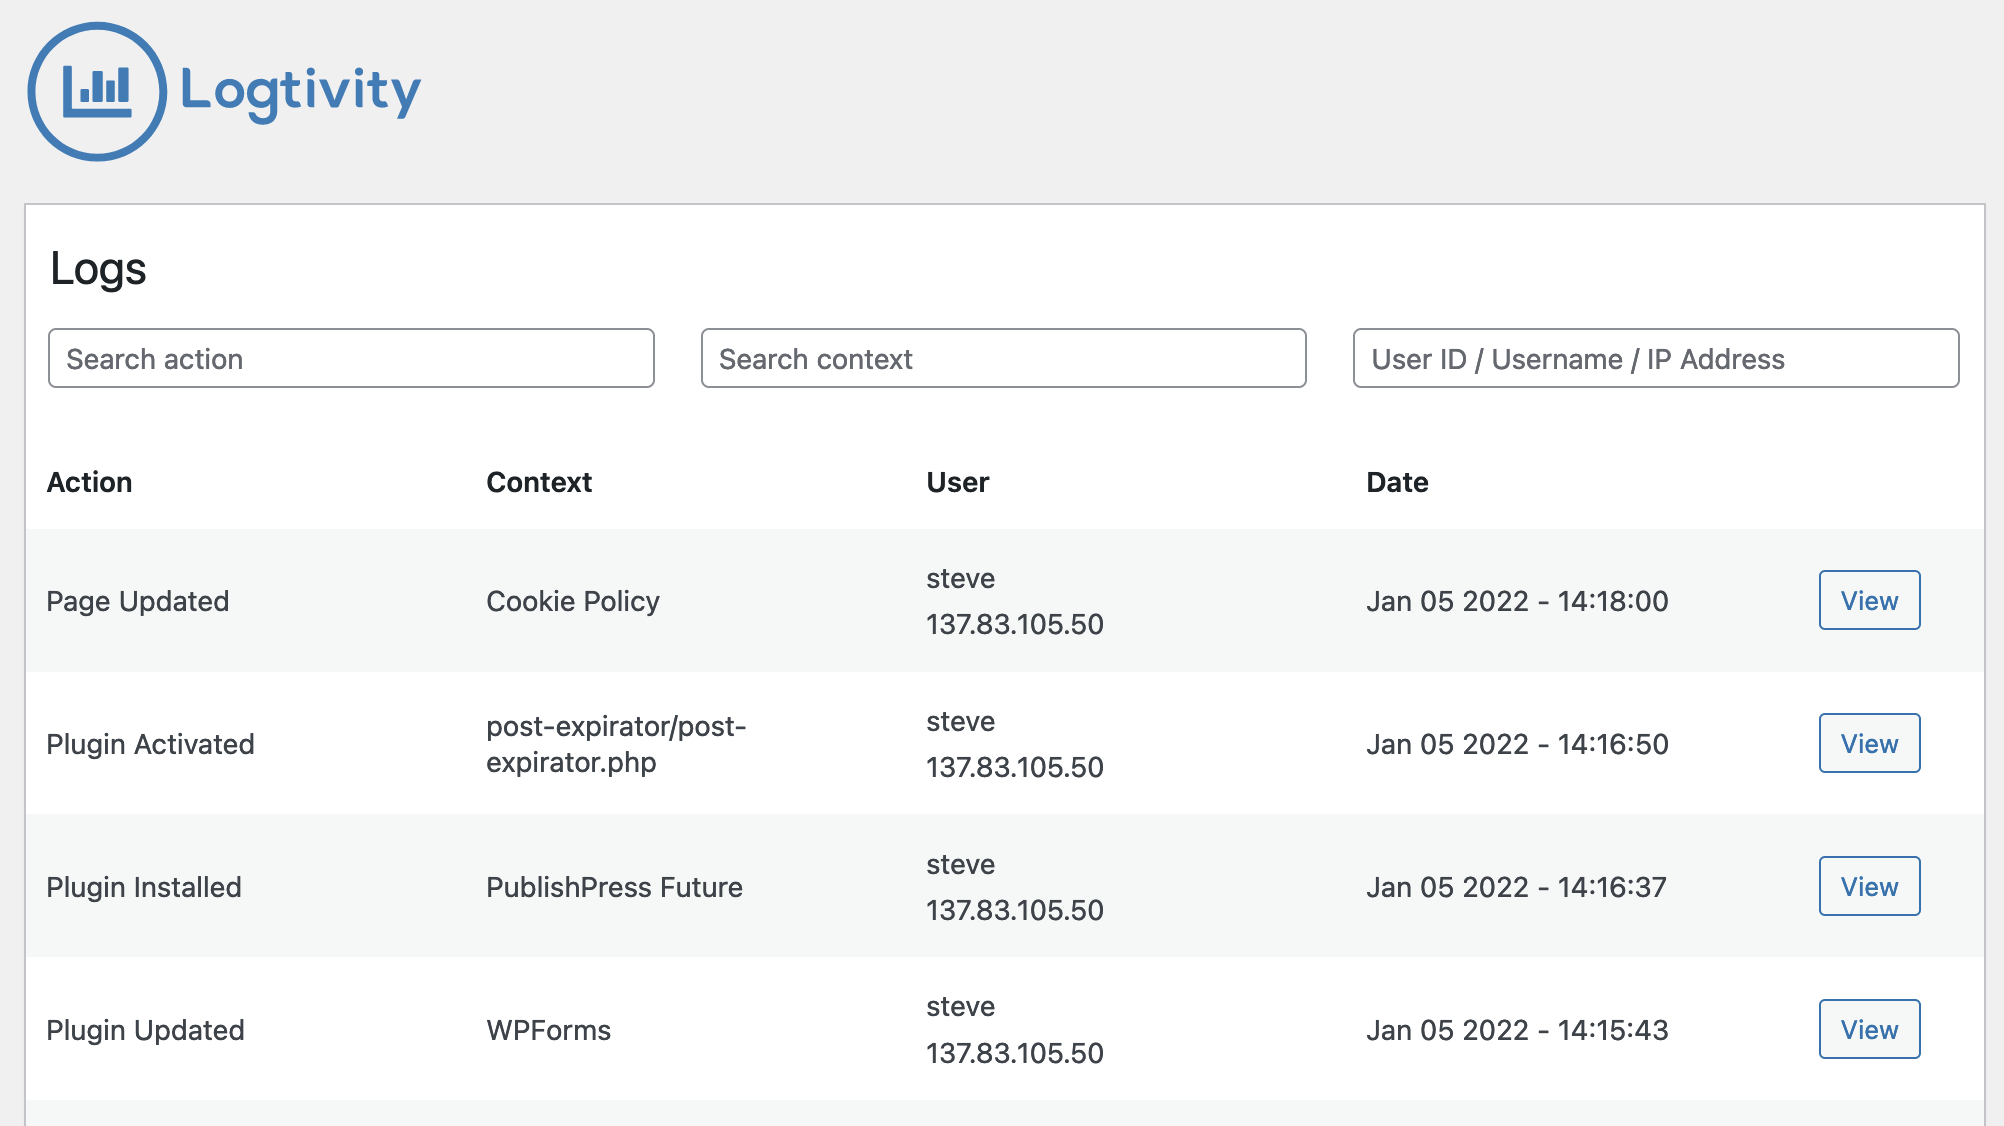
Task: Select the PublishPress Future context entry
Action: pyautogui.click(x=613, y=886)
